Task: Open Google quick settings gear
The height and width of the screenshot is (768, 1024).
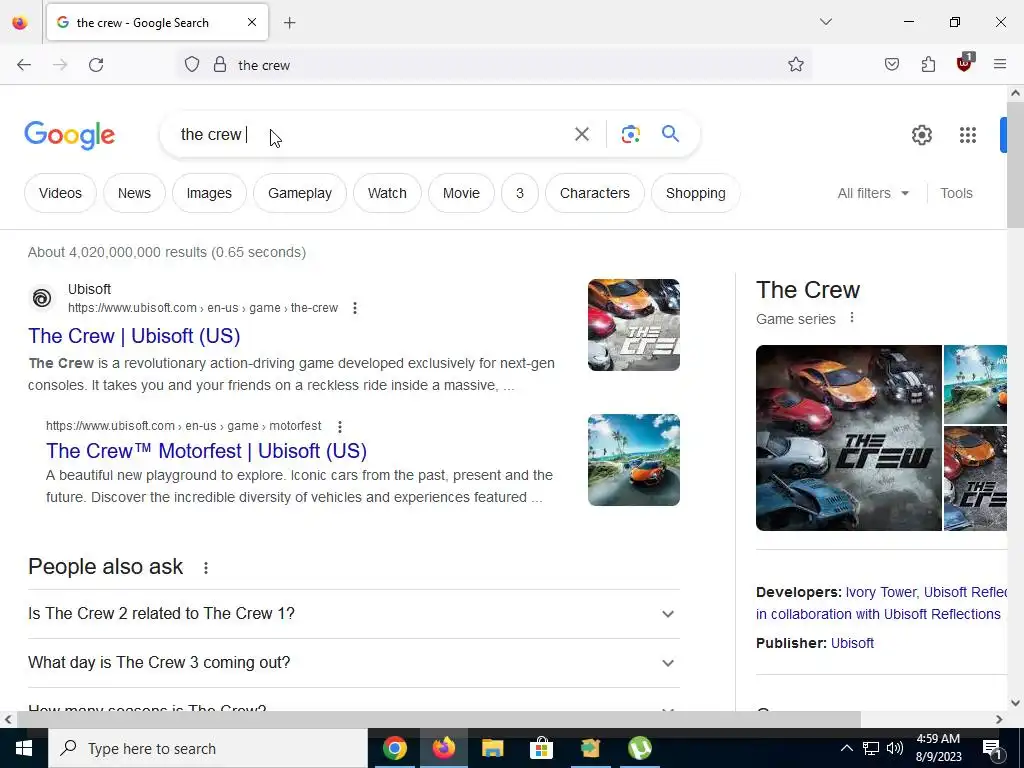Action: click(x=921, y=135)
